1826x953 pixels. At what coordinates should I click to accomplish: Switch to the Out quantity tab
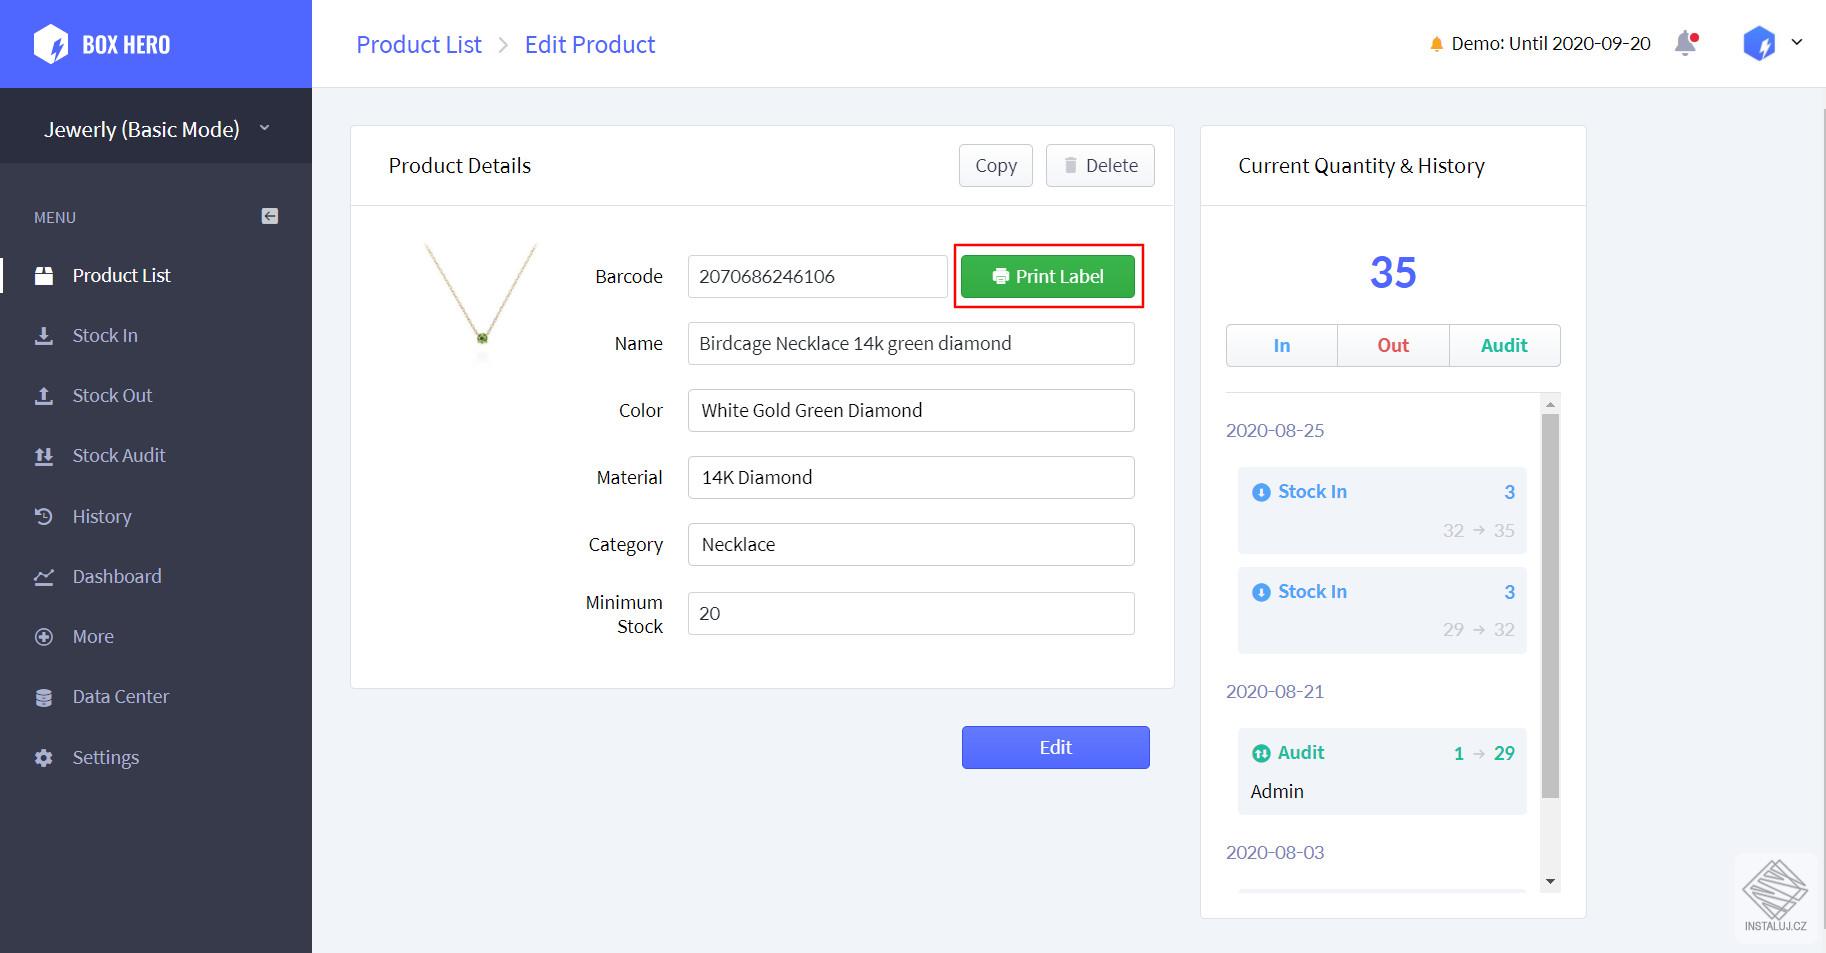1392,346
